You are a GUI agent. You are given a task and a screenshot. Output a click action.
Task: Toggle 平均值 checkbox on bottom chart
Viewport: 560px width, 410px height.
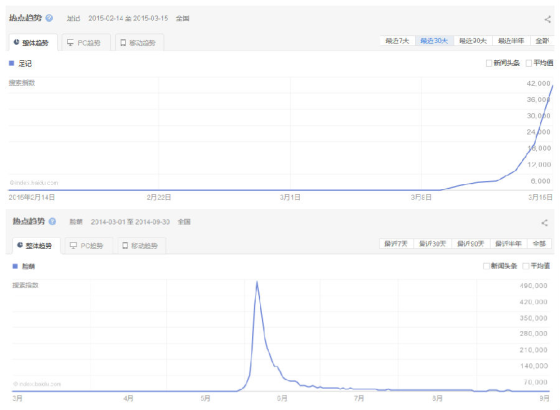[525, 266]
